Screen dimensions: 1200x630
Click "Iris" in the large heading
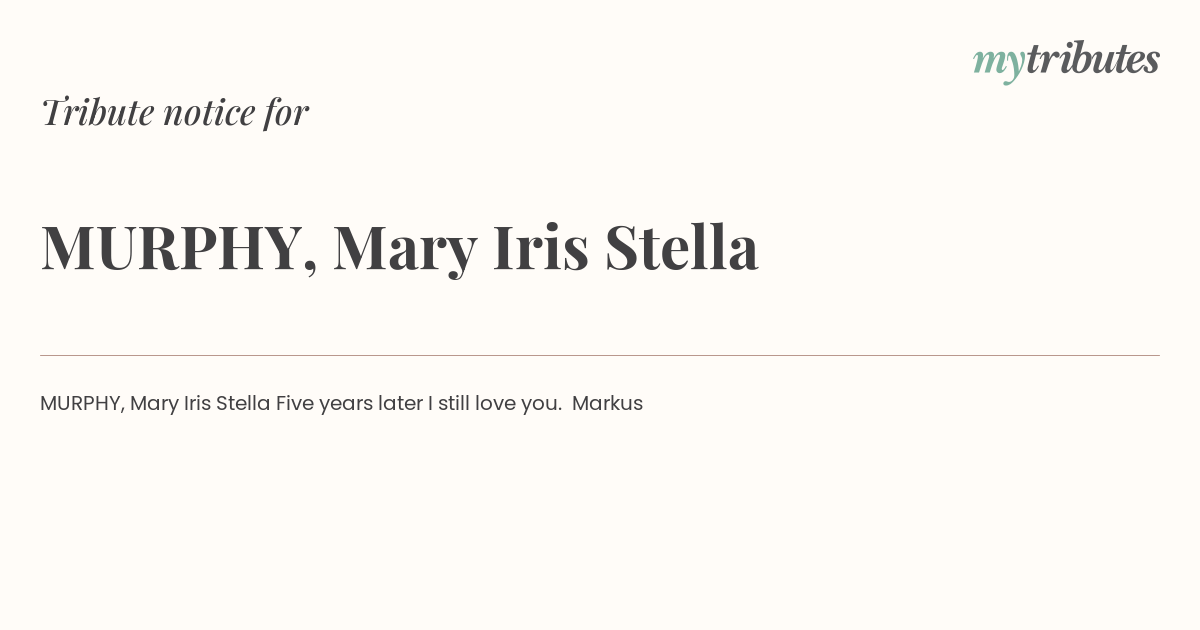[540, 247]
